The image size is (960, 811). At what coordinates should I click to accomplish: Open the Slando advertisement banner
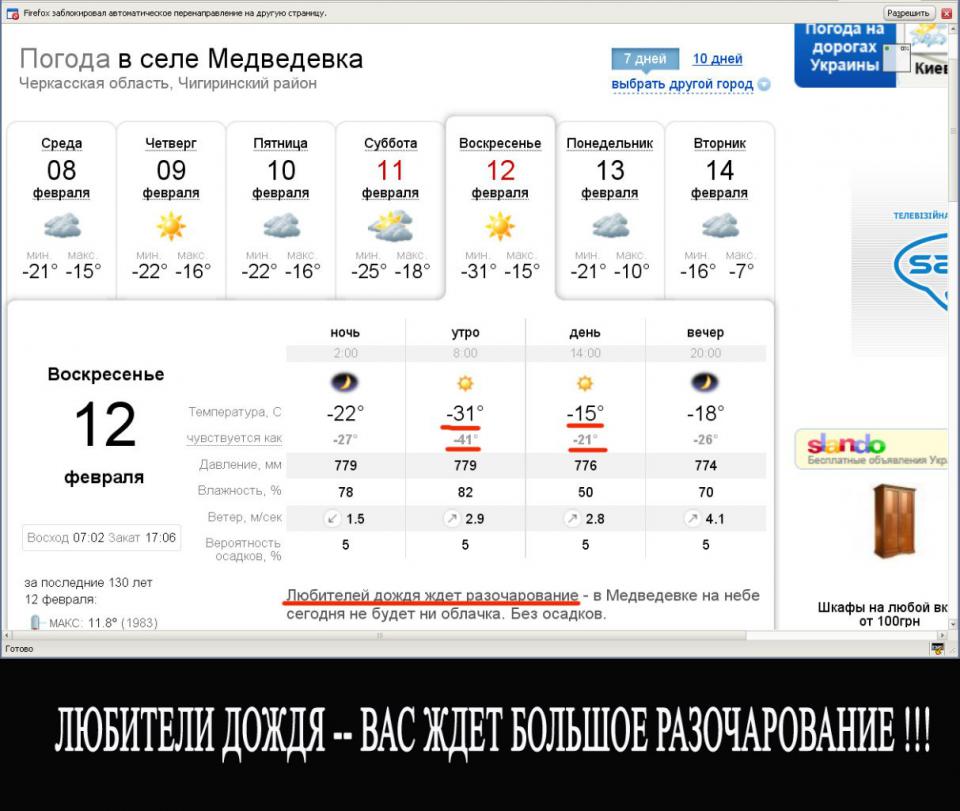tap(870, 448)
